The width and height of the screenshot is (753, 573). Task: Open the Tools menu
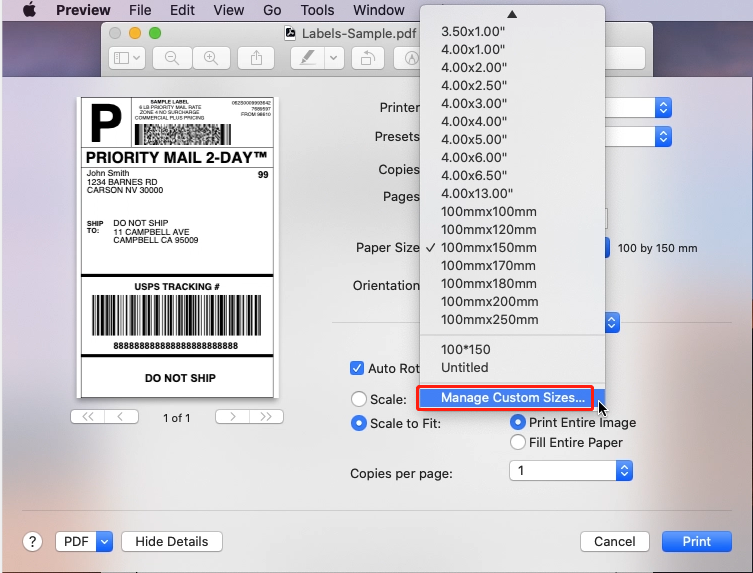pos(317,10)
